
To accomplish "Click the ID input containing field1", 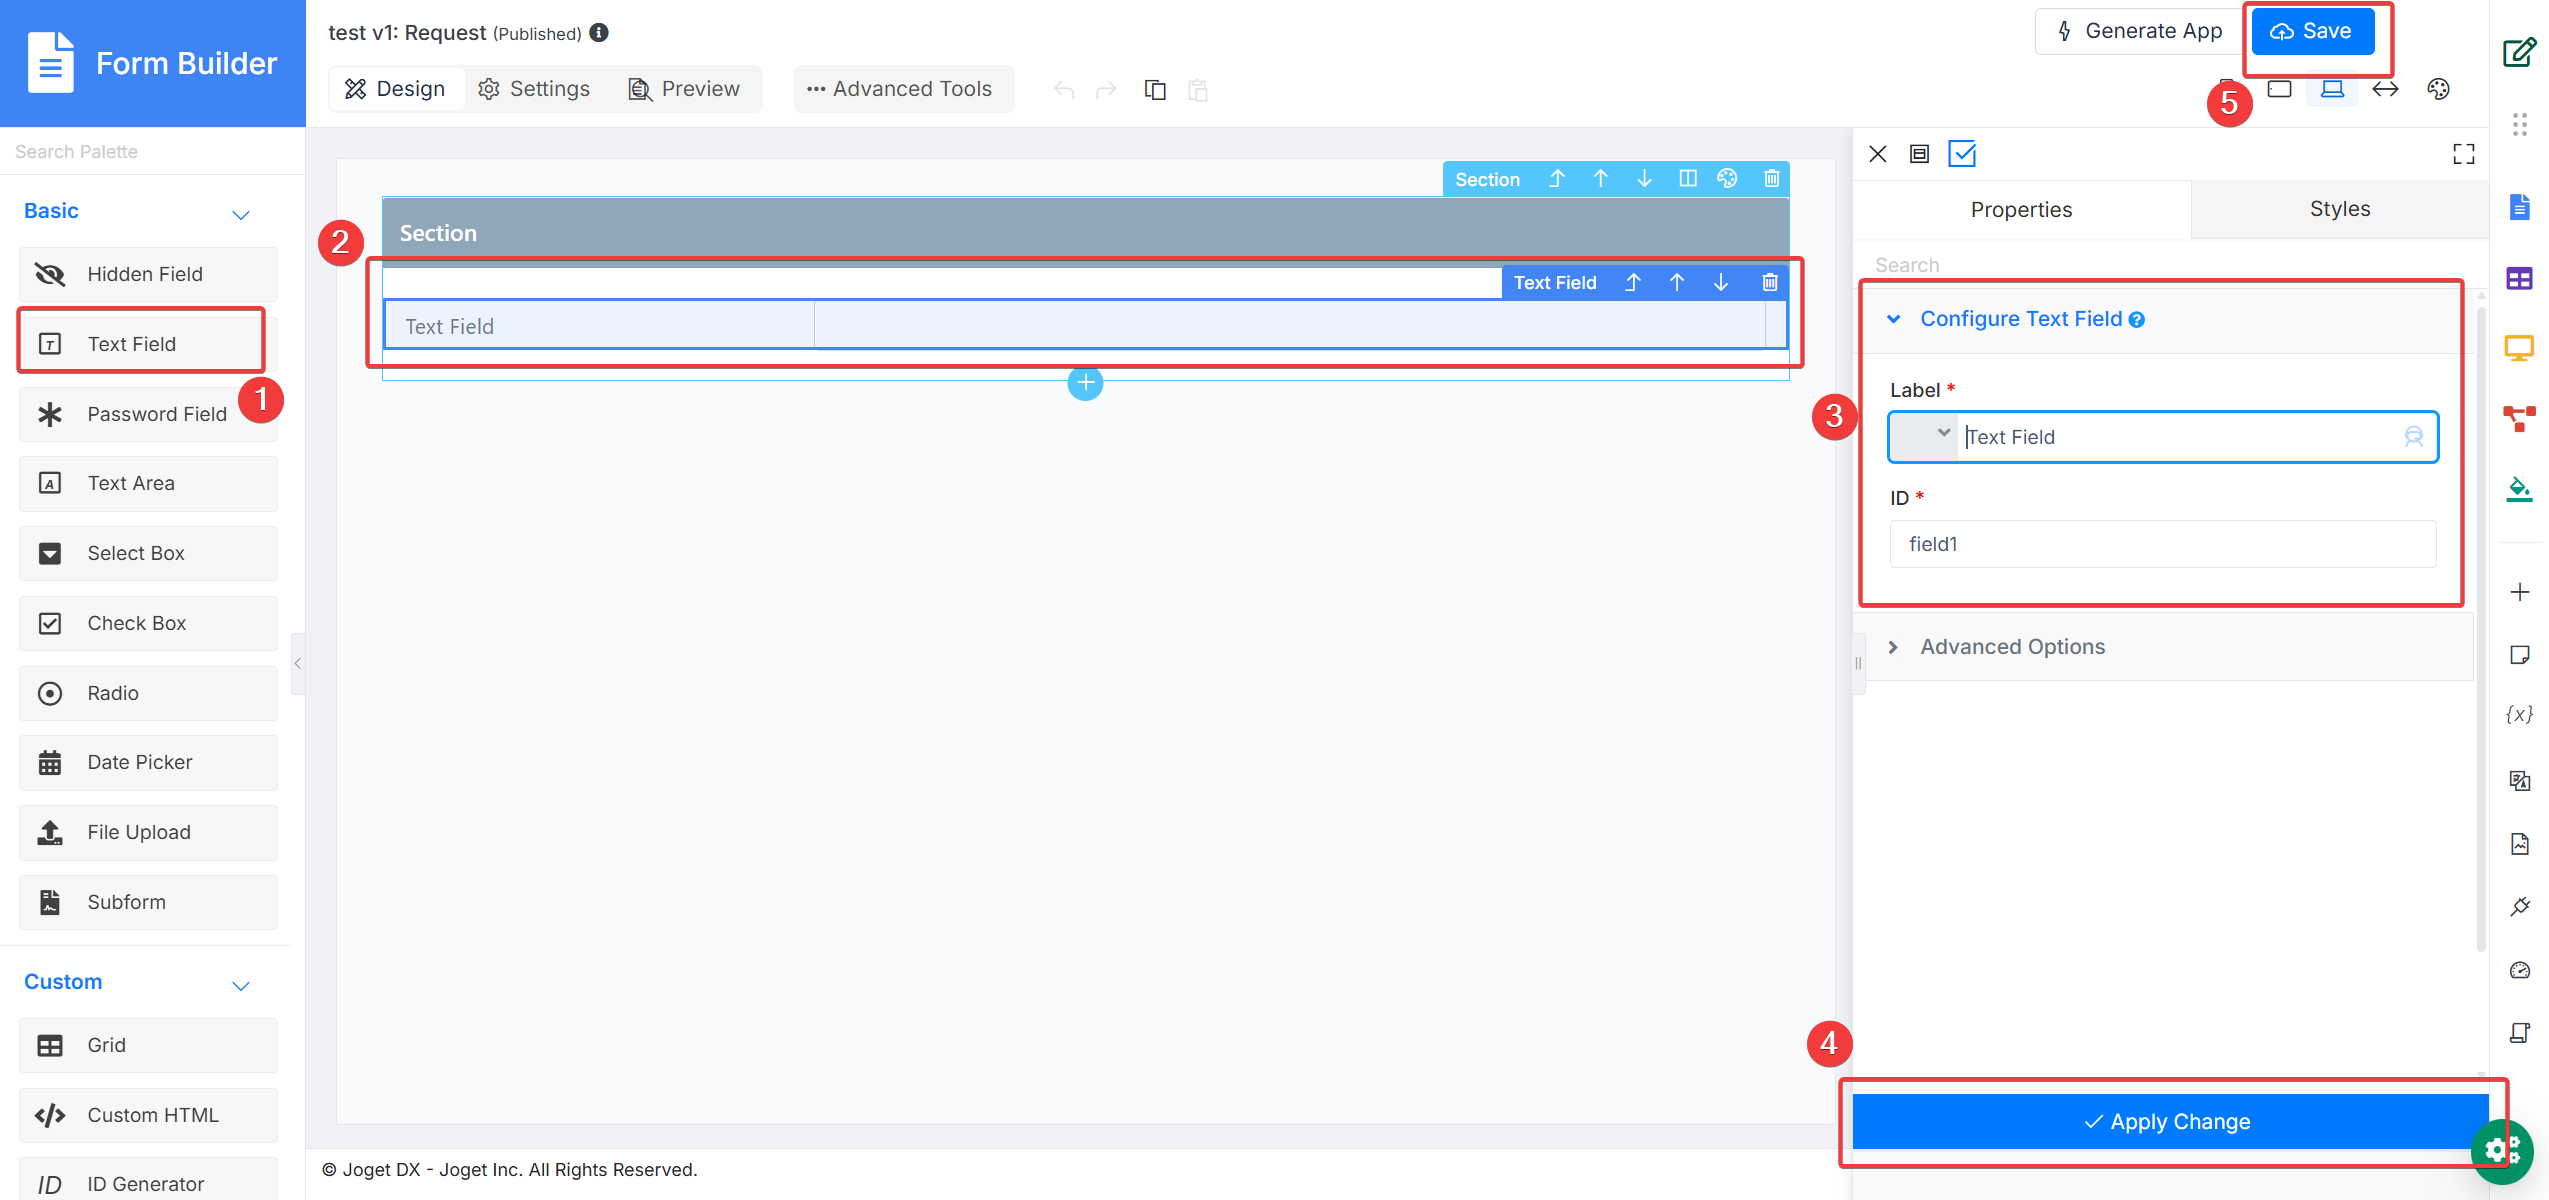I will 2163,544.
